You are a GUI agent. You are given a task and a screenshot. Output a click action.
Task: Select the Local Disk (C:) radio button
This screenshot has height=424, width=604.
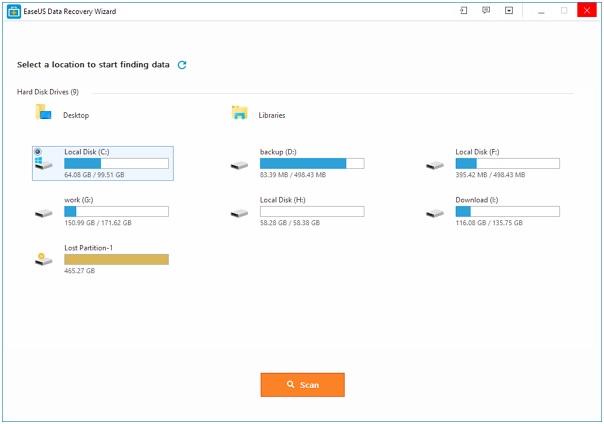(x=38, y=152)
